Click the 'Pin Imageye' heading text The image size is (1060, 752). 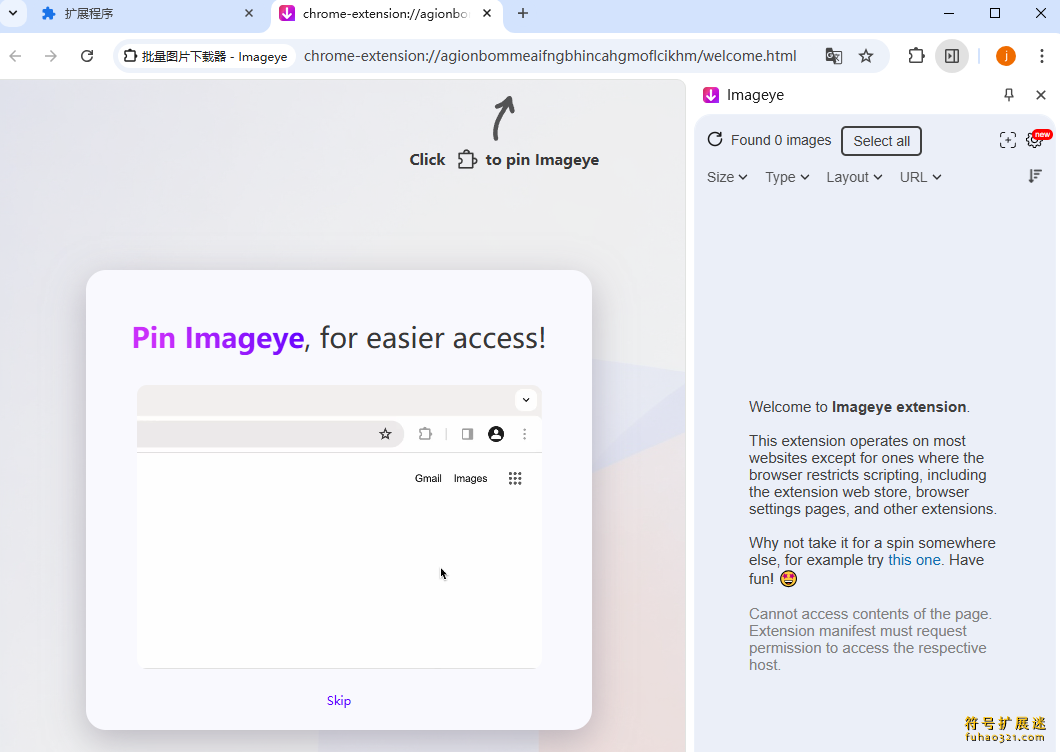218,338
